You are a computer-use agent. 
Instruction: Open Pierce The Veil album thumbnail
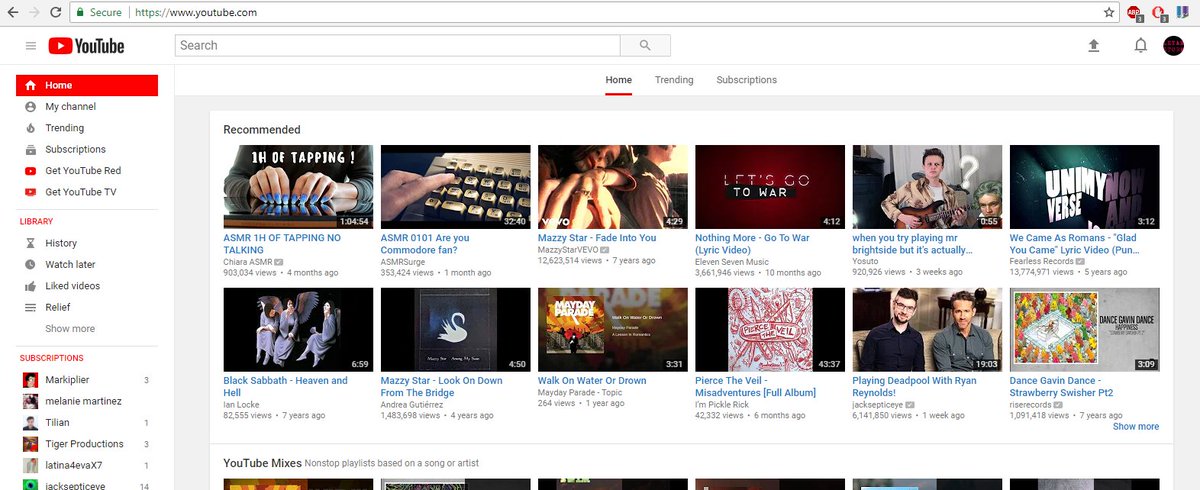(770, 330)
